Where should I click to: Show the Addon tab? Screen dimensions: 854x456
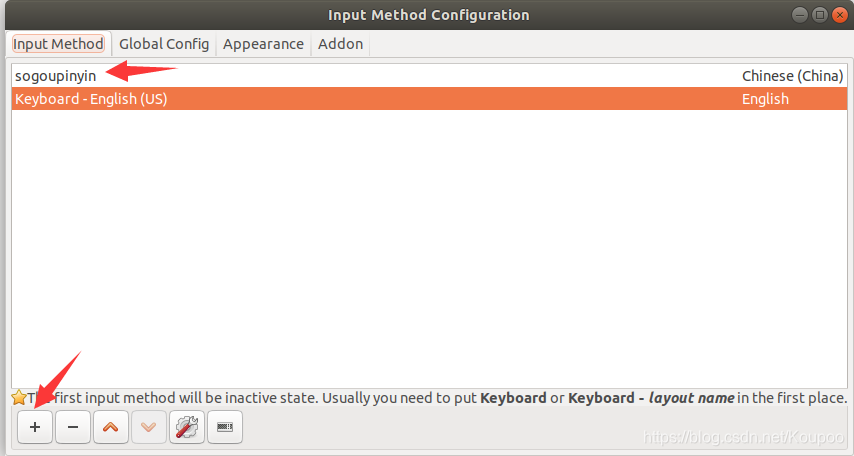click(340, 44)
